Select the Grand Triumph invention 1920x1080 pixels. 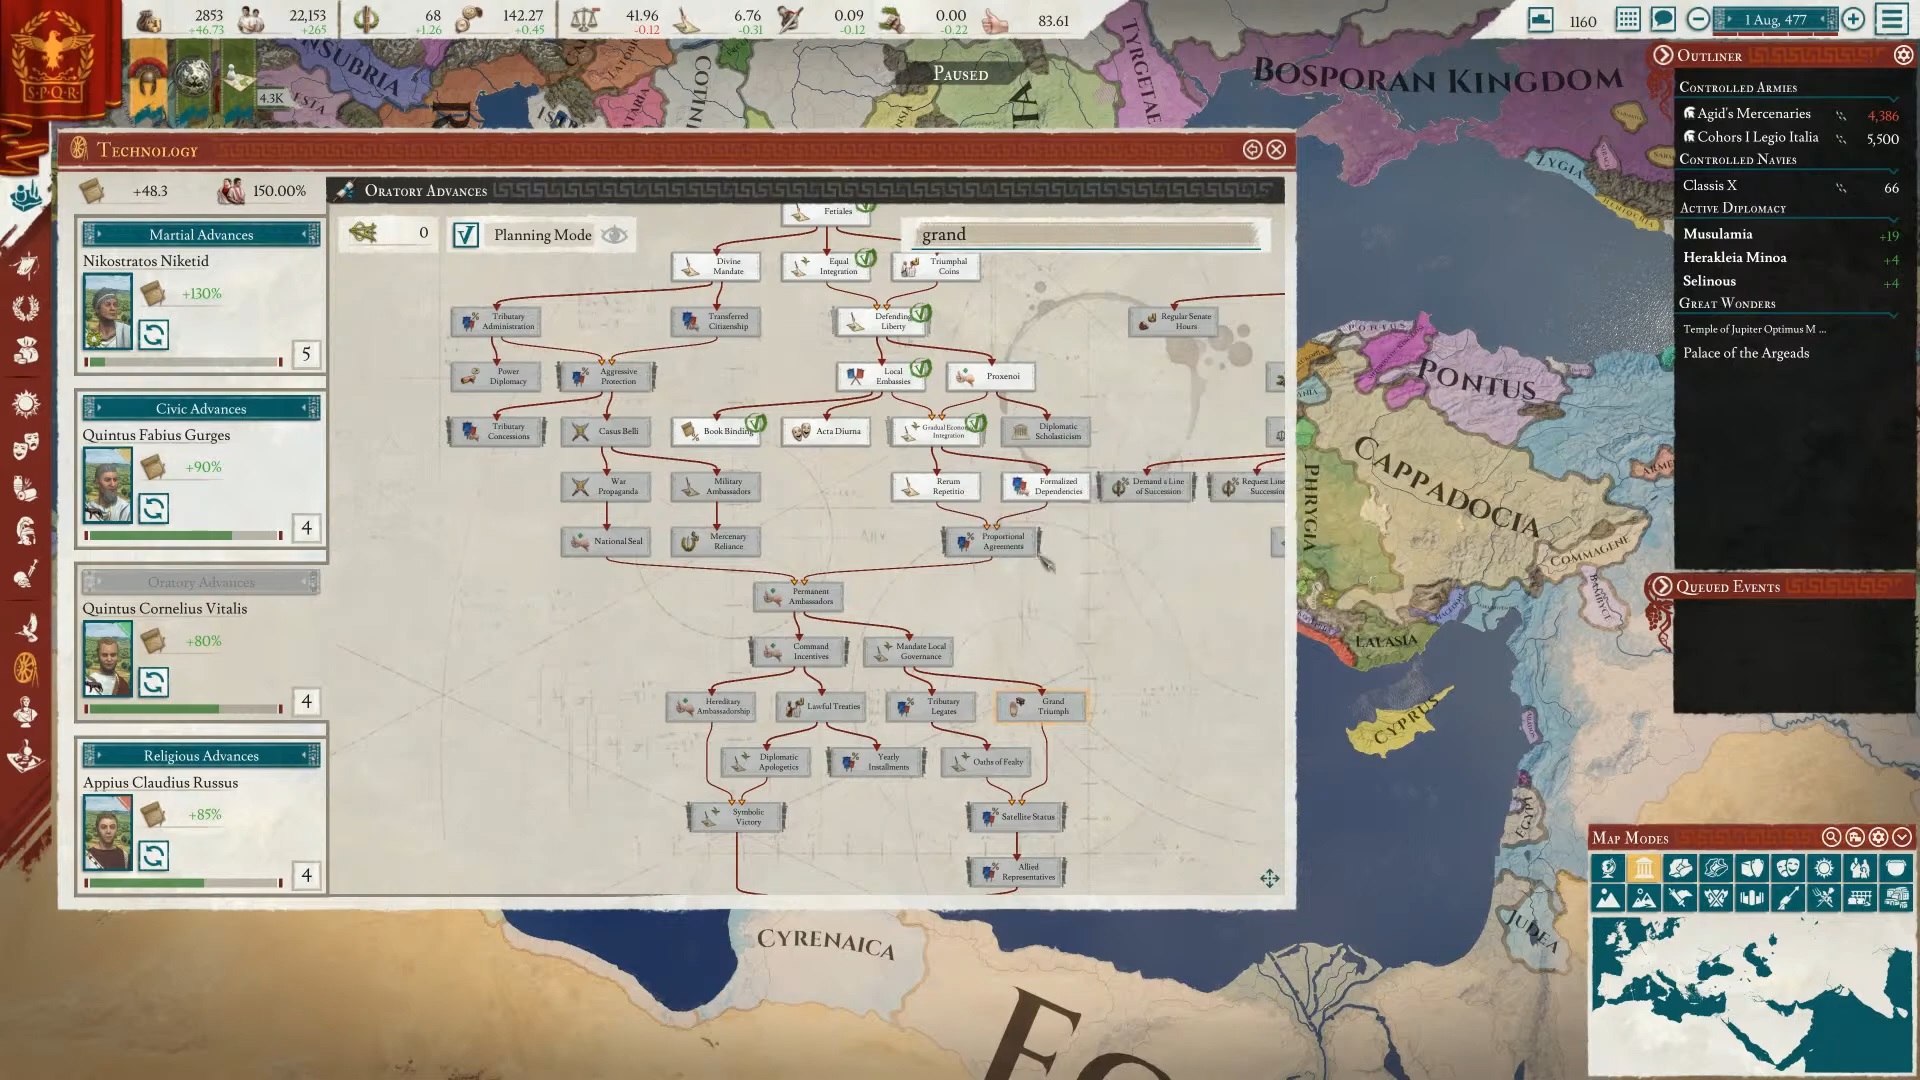pyautogui.click(x=1040, y=706)
